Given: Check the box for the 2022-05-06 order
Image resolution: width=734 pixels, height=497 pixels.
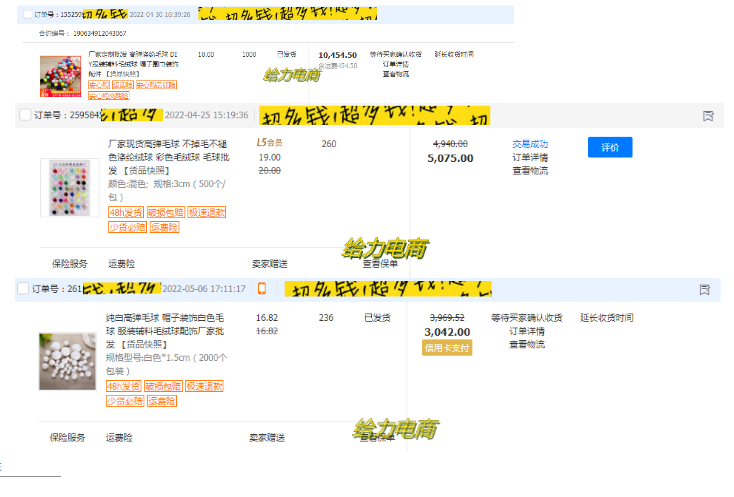Looking at the screenshot, I should click(23, 289).
